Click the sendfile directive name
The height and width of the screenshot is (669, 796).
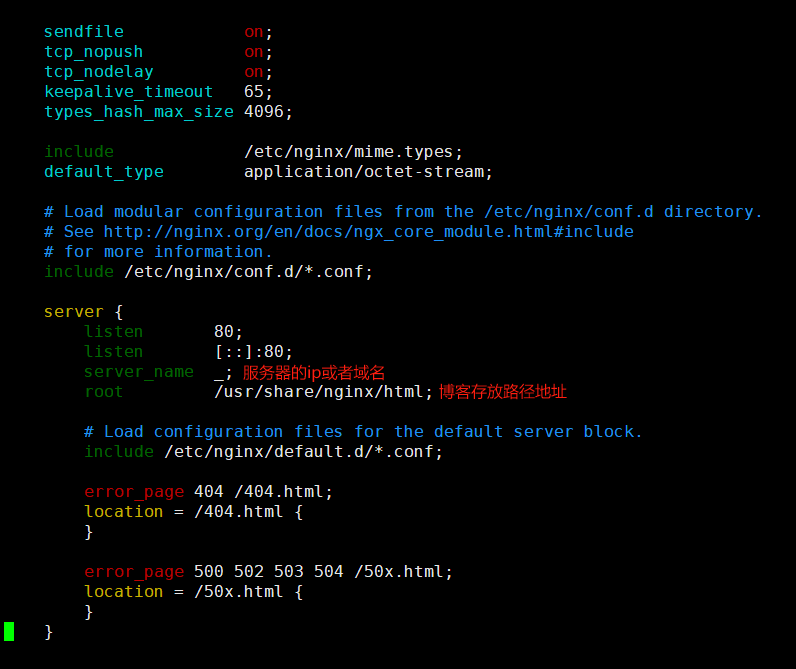coord(84,31)
